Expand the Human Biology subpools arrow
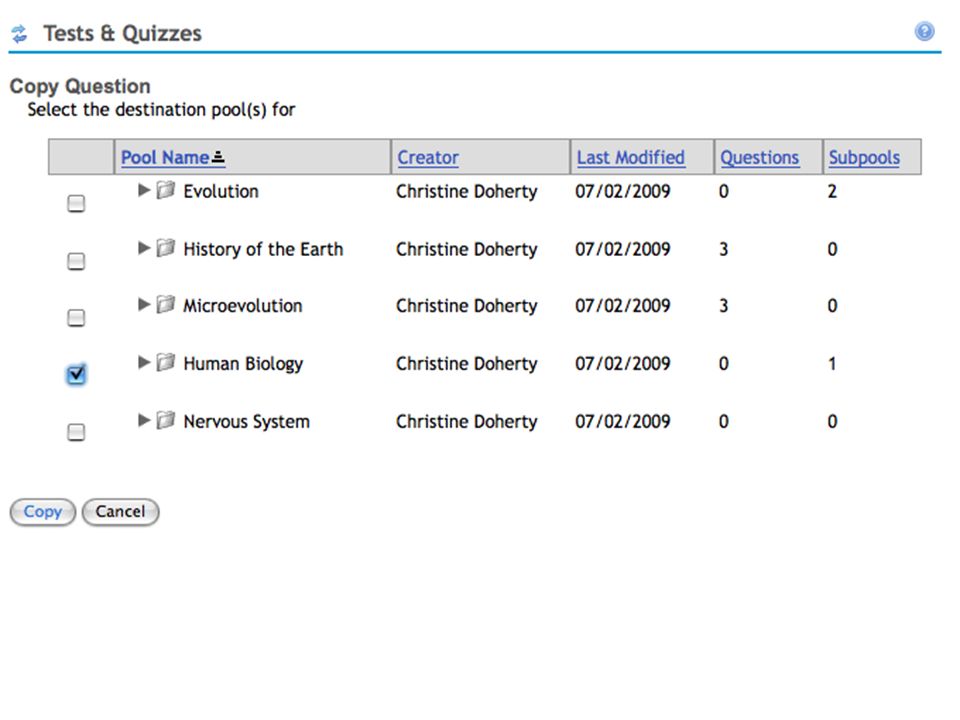 click(x=144, y=362)
